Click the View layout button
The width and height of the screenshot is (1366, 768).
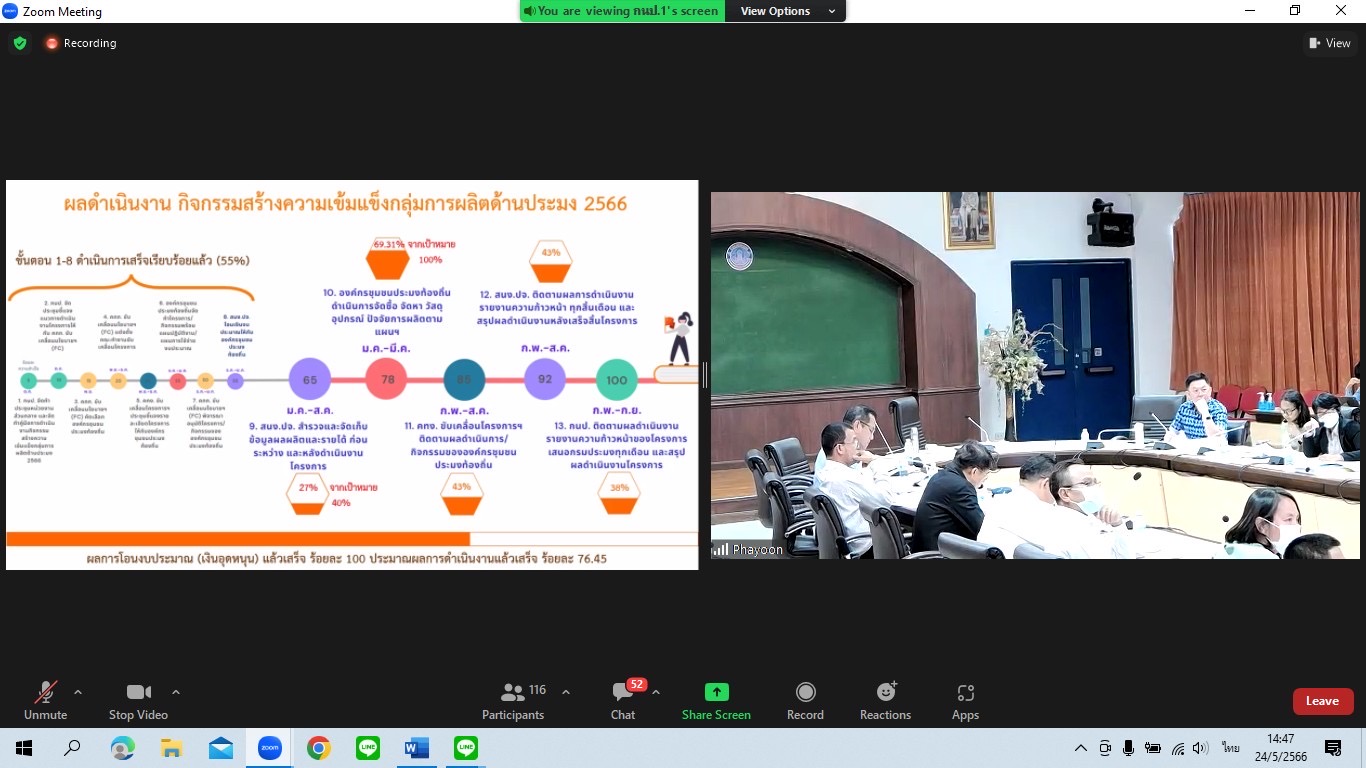click(1330, 43)
